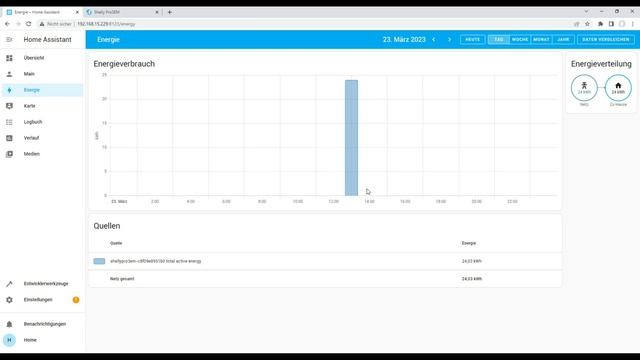This screenshot has width=640, height=360.
Task: Open a new browser tab
Action: pyautogui.click(x=170, y=12)
